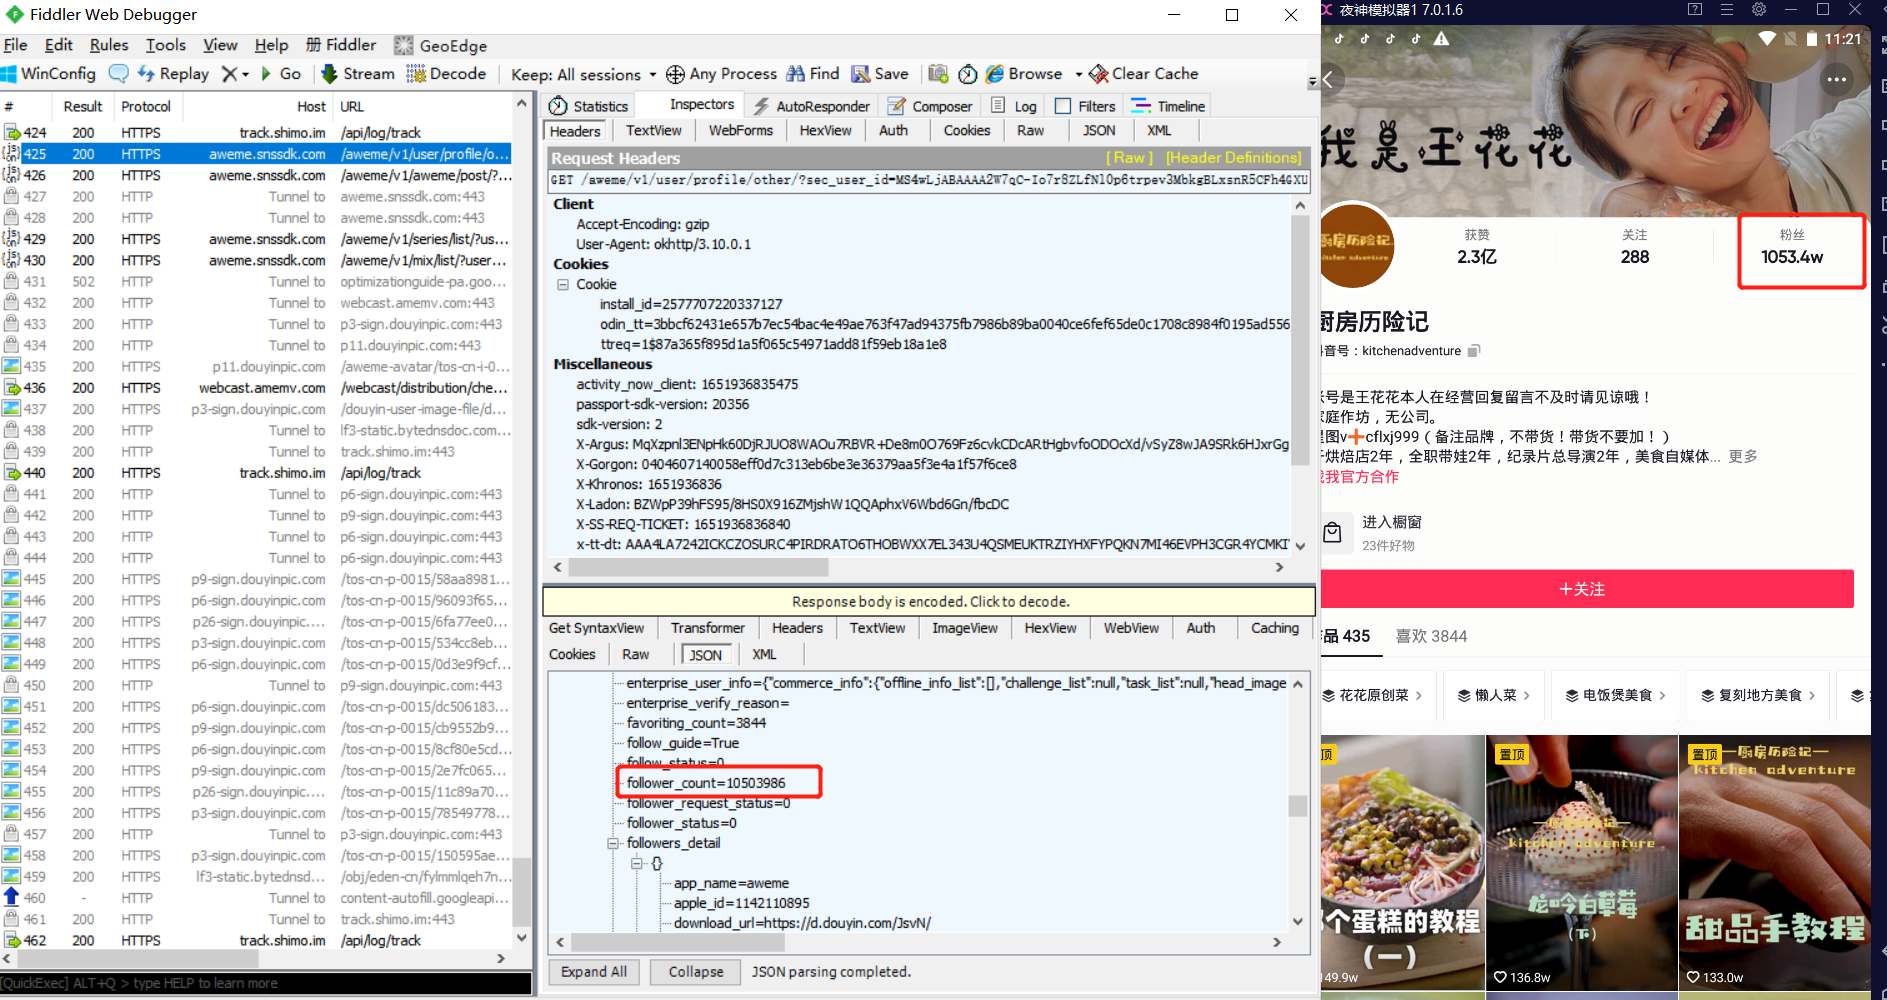Open the Nox emulator hamburger menu
This screenshot has width=1887, height=1000.
tap(1727, 10)
